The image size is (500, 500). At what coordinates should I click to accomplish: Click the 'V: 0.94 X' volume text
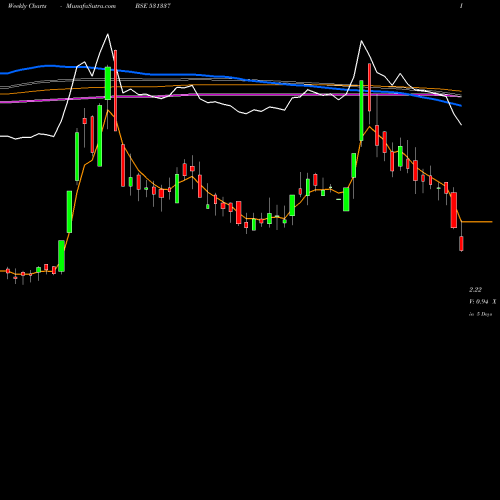tap(482, 302)
